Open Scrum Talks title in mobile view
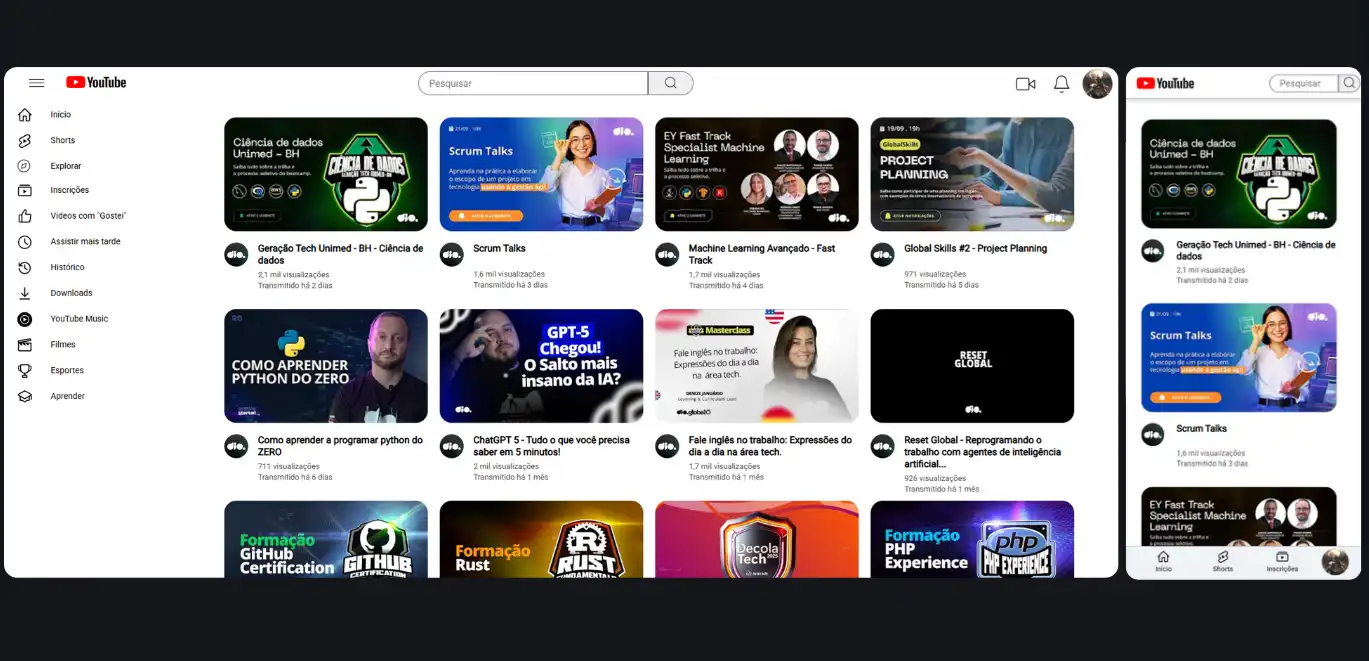Image resolution: width=1369 pixels, height=661 pixels. pos(1202,428)
